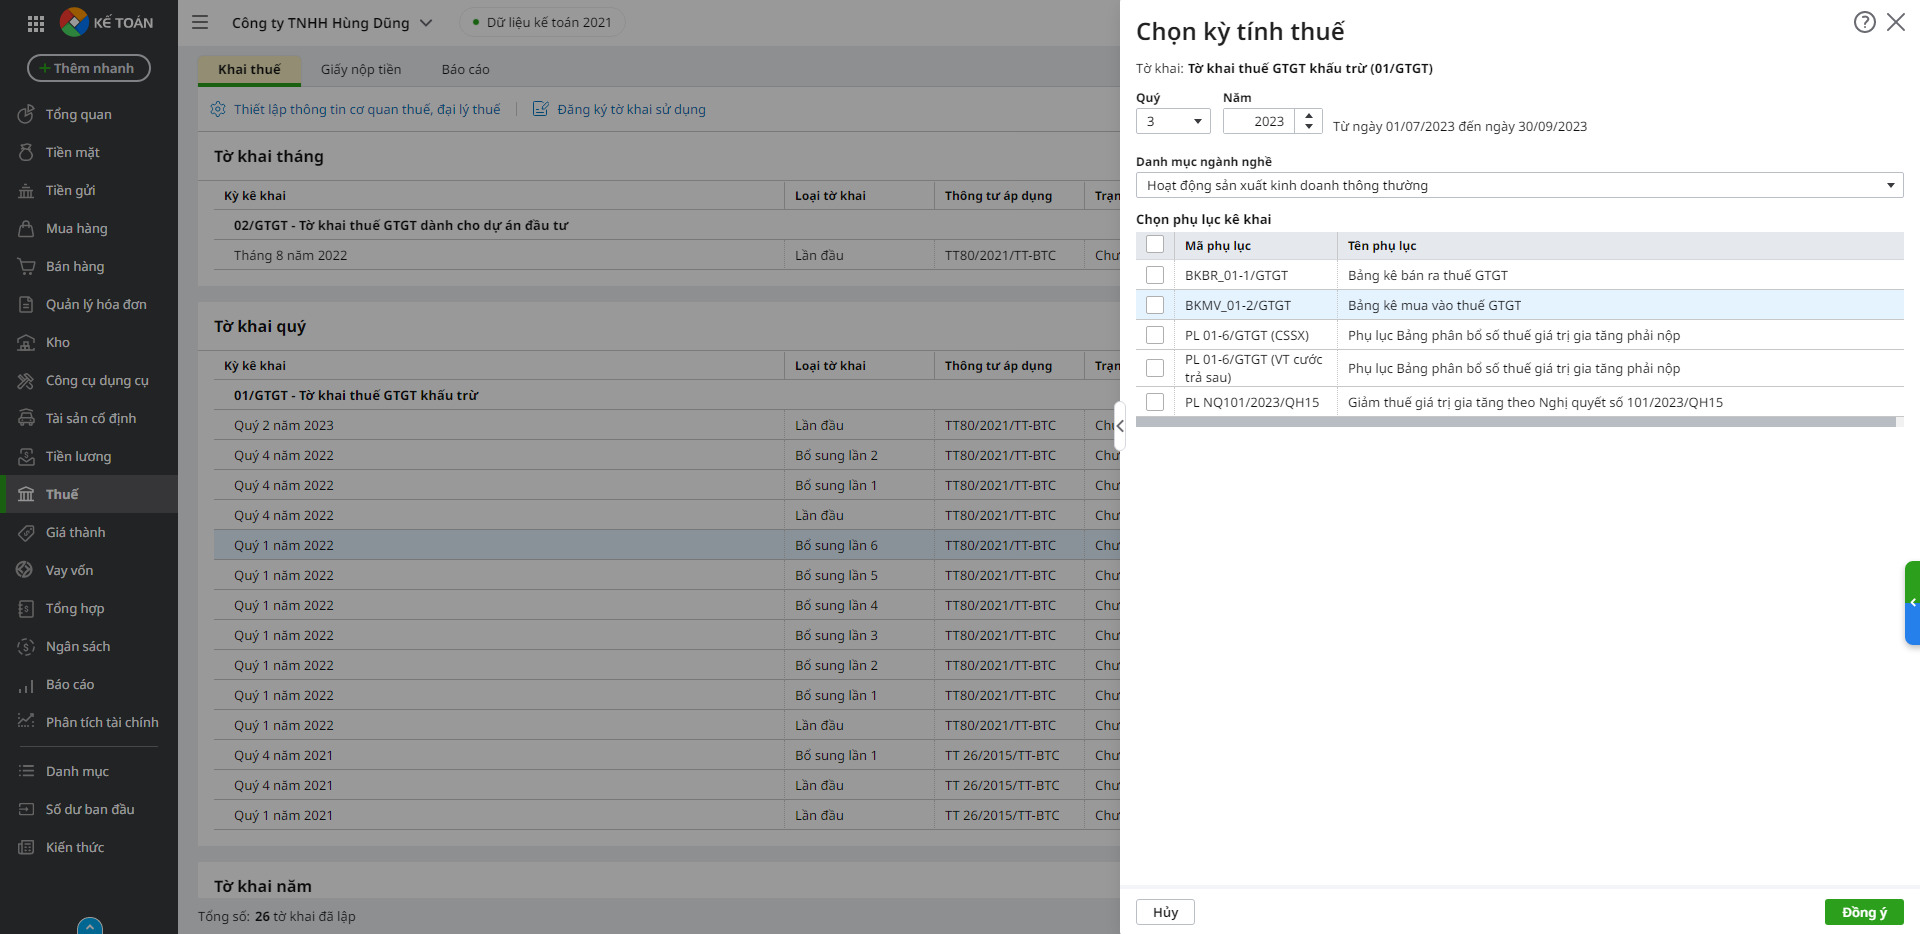Select Thuế in the sidebar
The width and height of the screenshot is (1920, 934).
(89, 494)
